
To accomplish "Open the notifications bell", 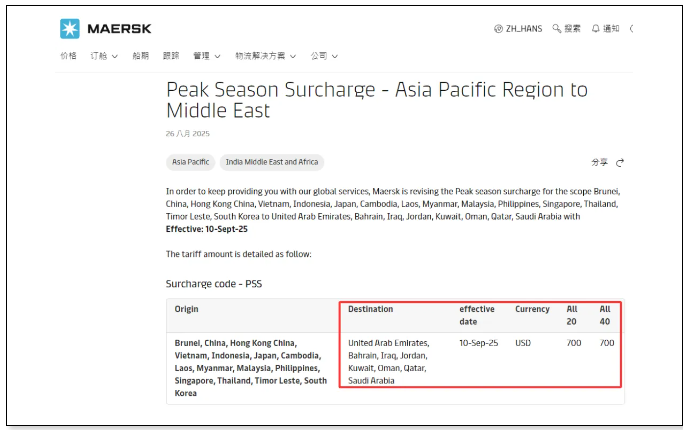I will pyautogui.click(x=595, y=28).
